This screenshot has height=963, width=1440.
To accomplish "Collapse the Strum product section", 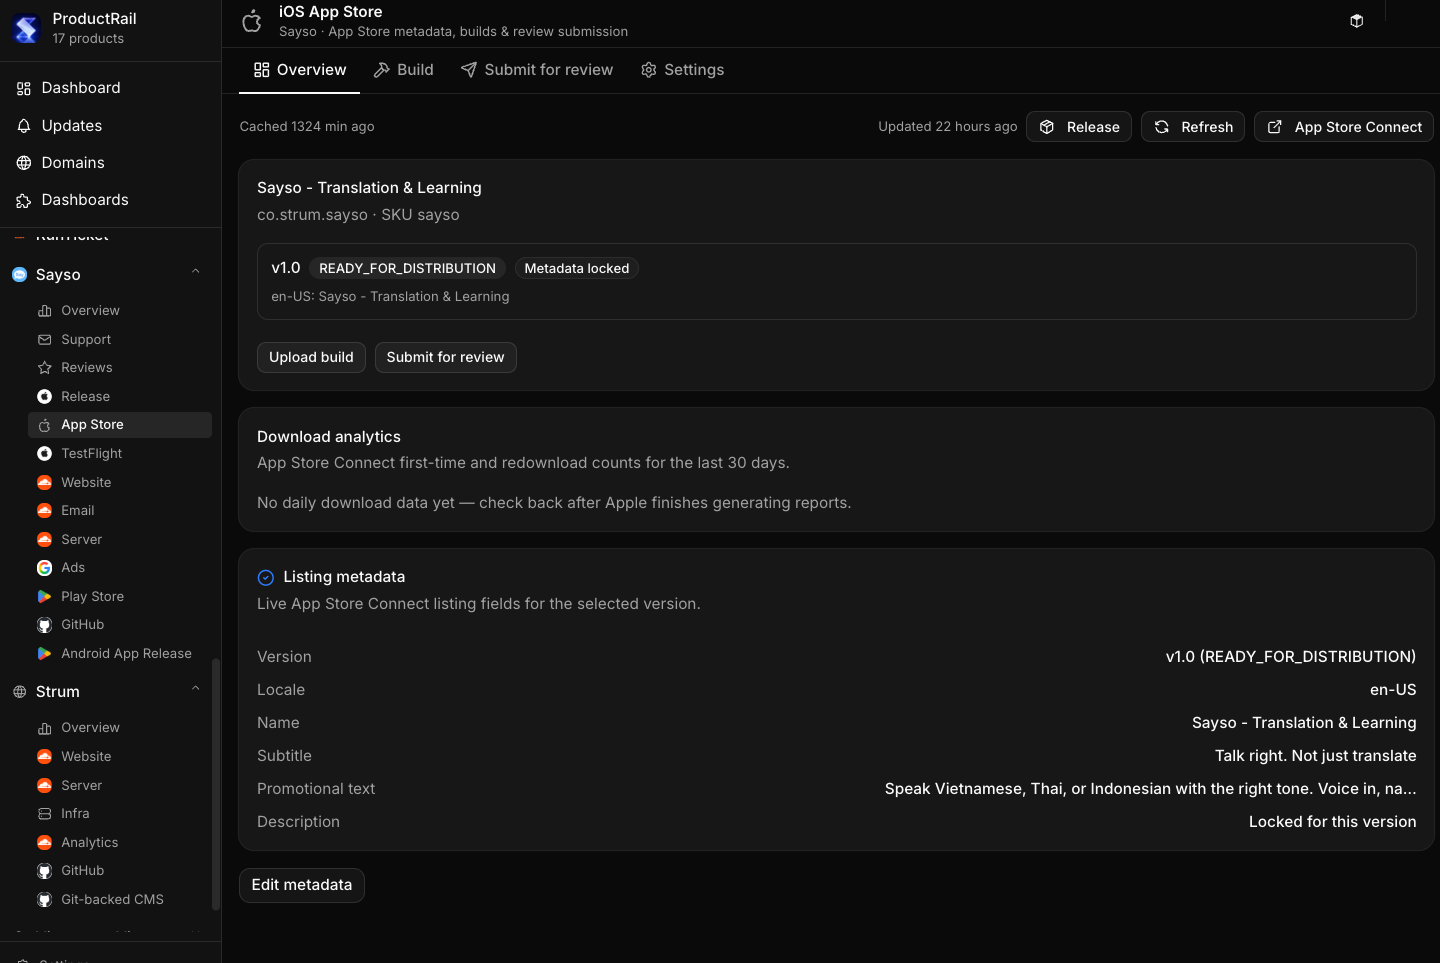I will [196, 689].
